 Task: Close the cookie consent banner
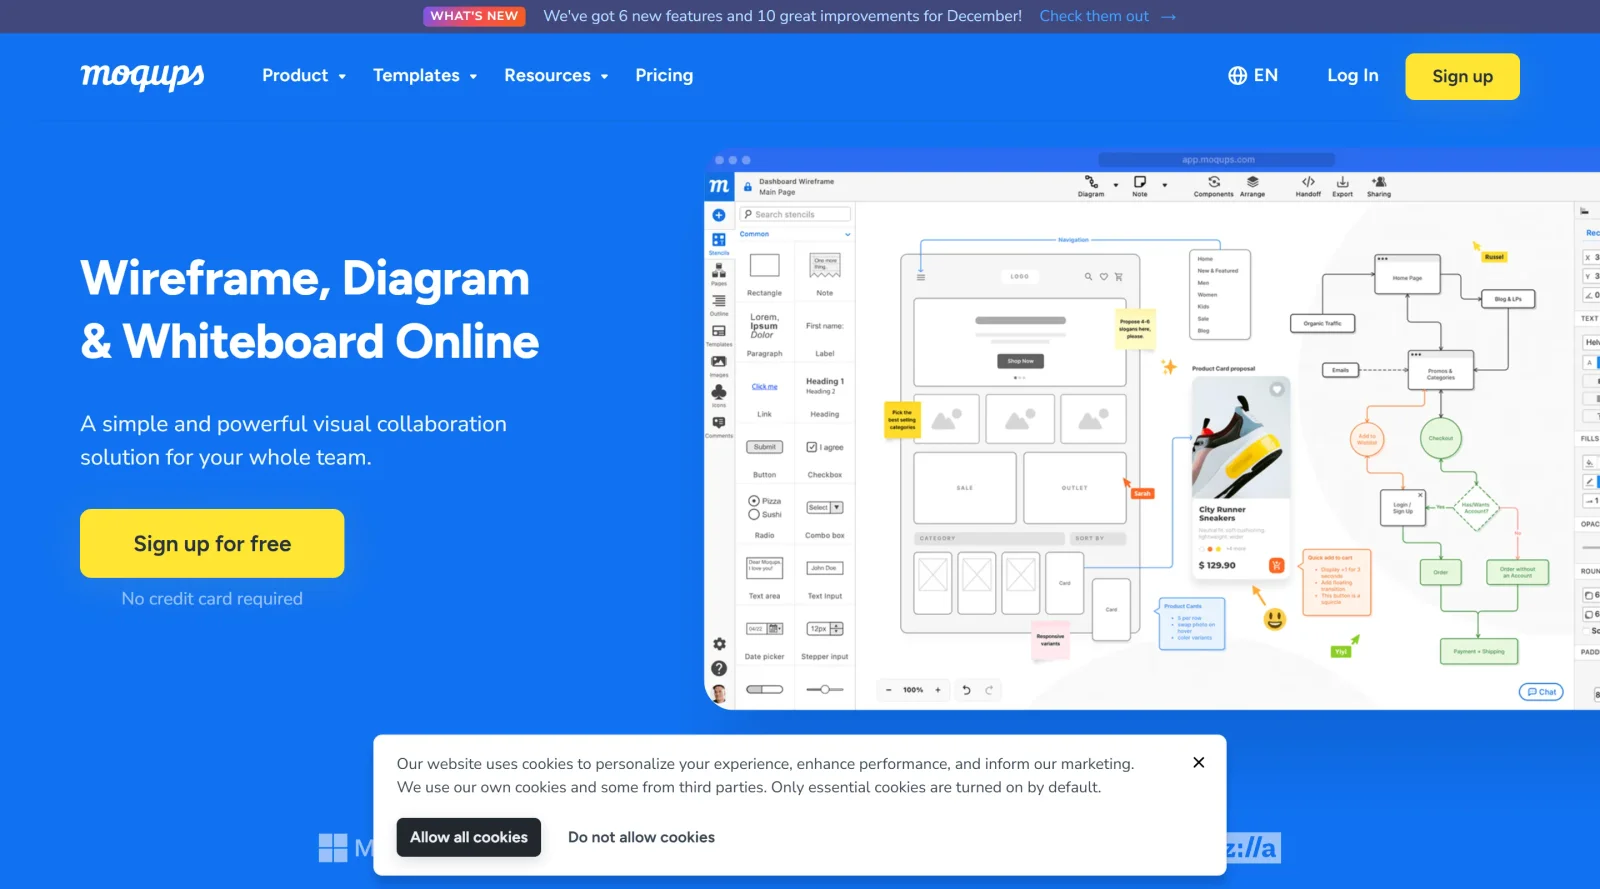click(1198, 762)
